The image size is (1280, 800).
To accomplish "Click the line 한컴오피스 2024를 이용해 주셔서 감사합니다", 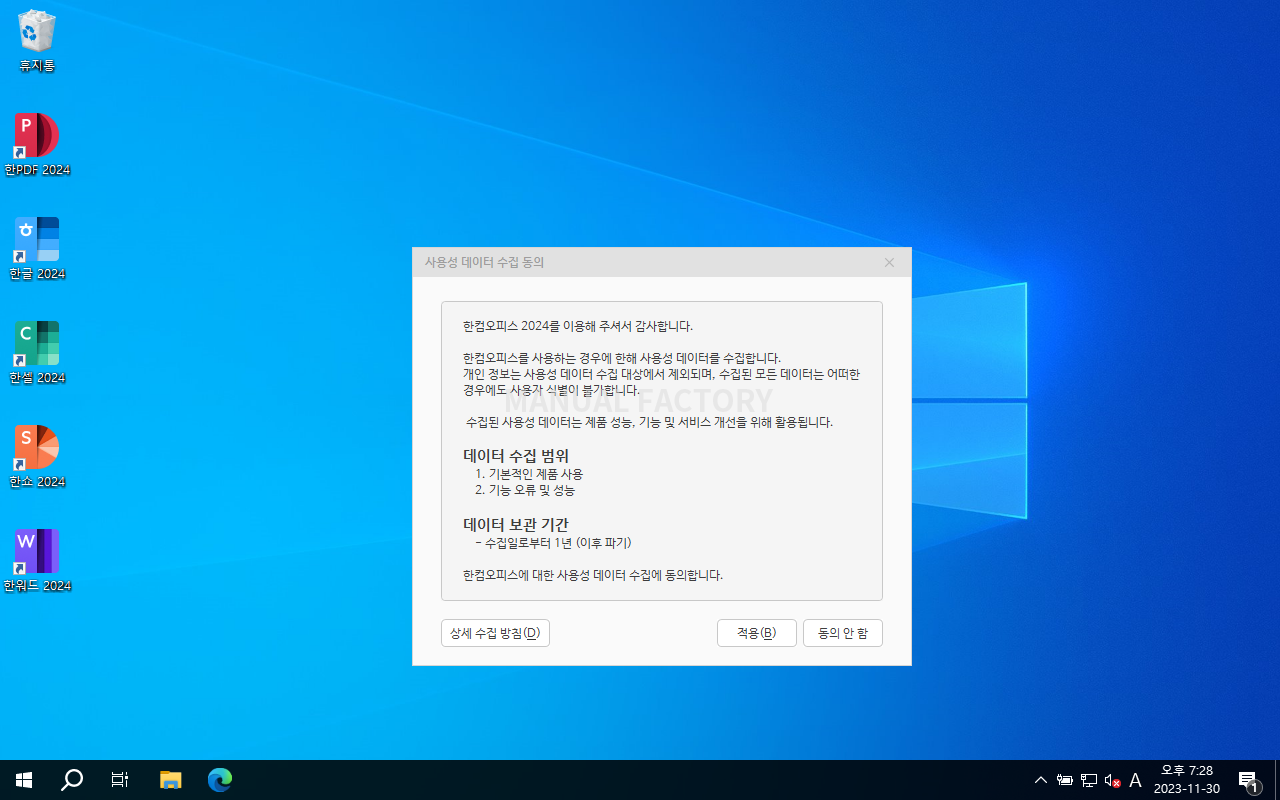I will 578,326.
